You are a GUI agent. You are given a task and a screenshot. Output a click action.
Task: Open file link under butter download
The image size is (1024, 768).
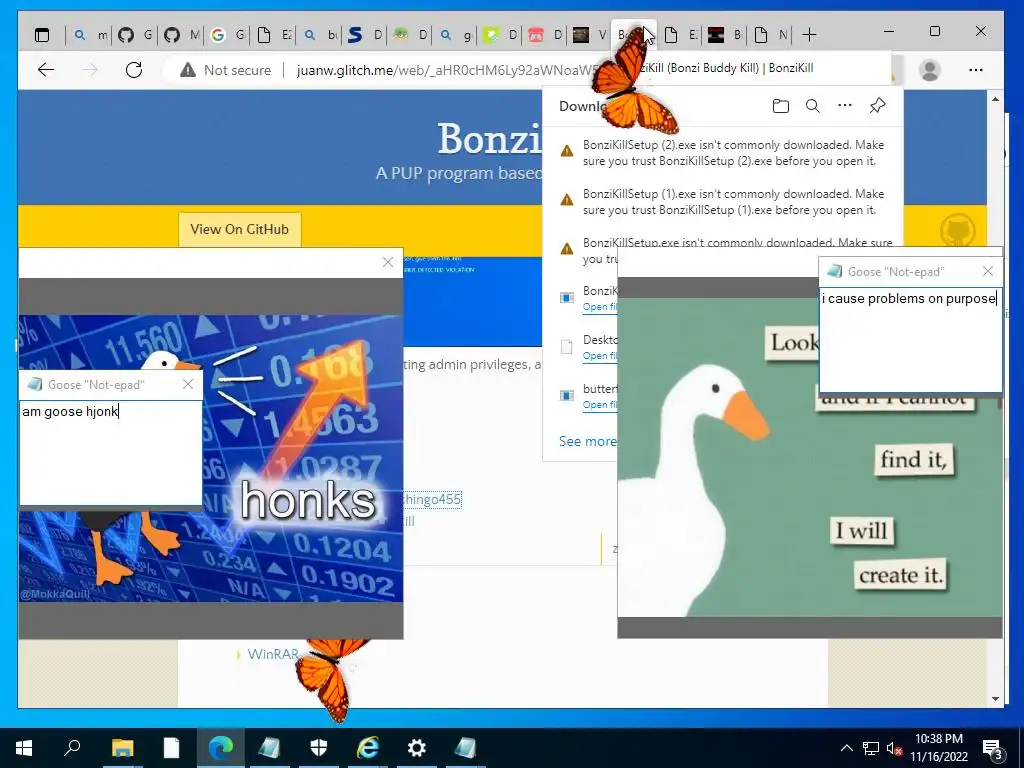600,405
